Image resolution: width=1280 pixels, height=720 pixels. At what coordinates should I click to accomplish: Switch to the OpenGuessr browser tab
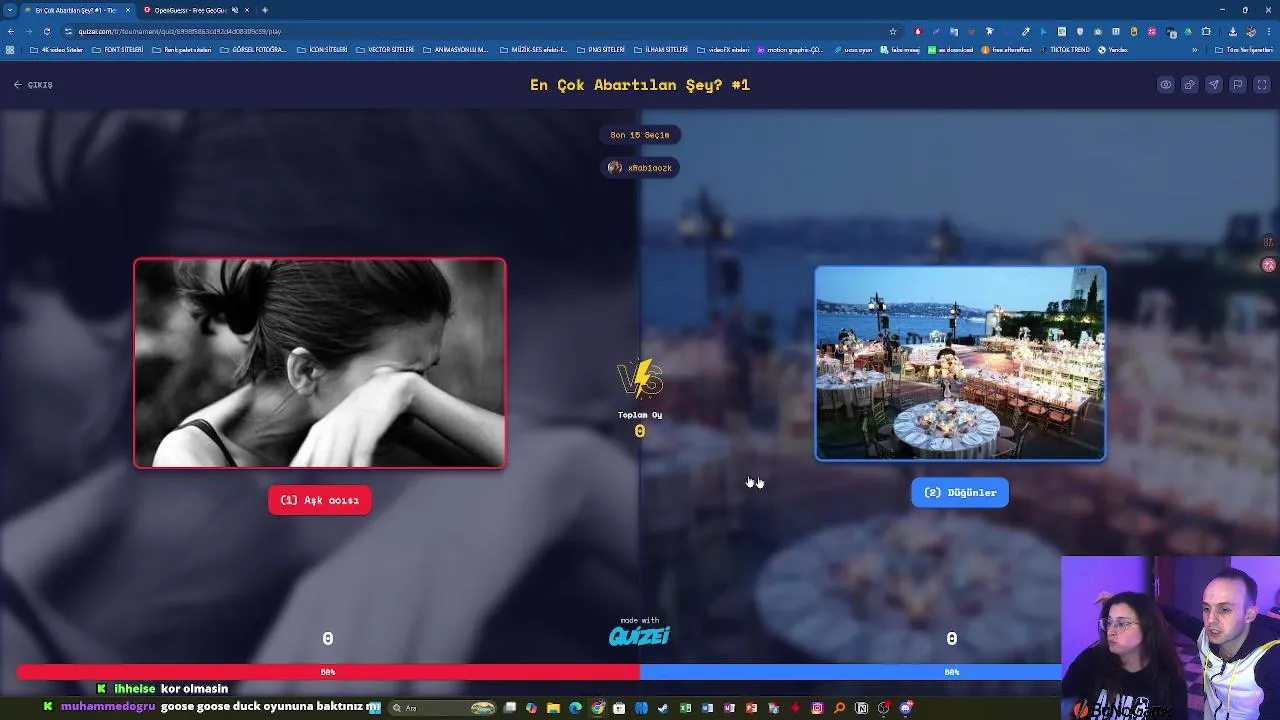tap(195, 10)
